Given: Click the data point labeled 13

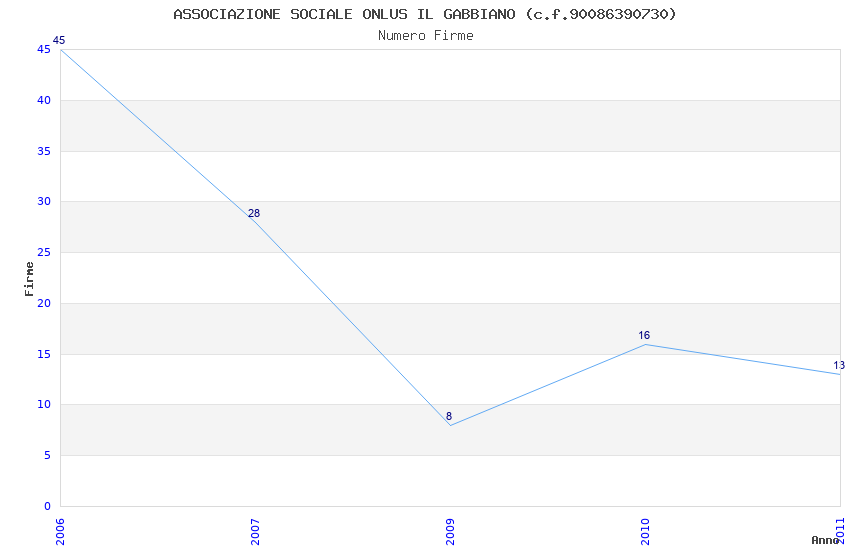Looking at the screenshot, I should click(x=840, y=374).
